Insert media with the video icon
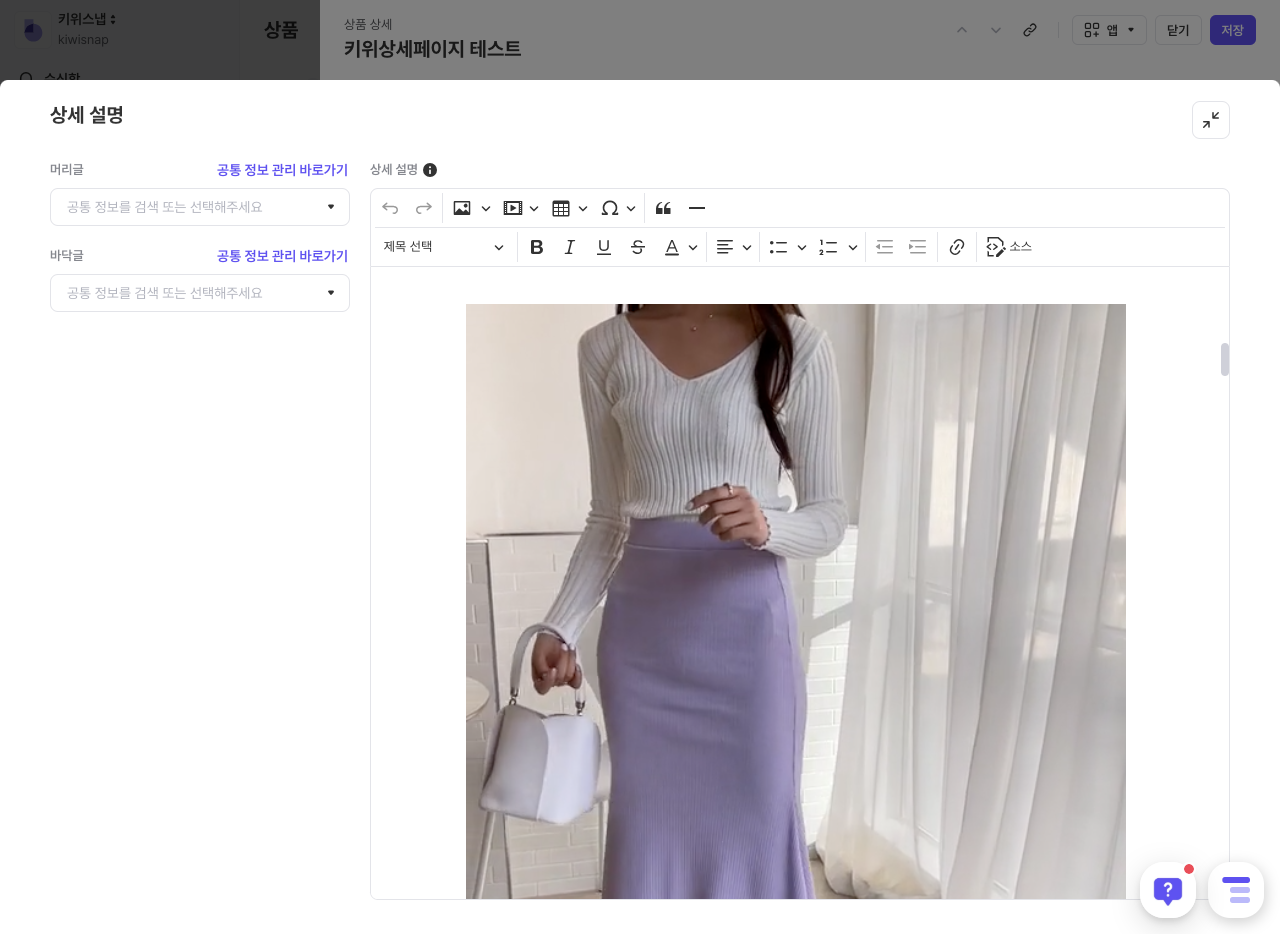Image resolution: width=1280 pixels, height=934 pixels. 513,208
